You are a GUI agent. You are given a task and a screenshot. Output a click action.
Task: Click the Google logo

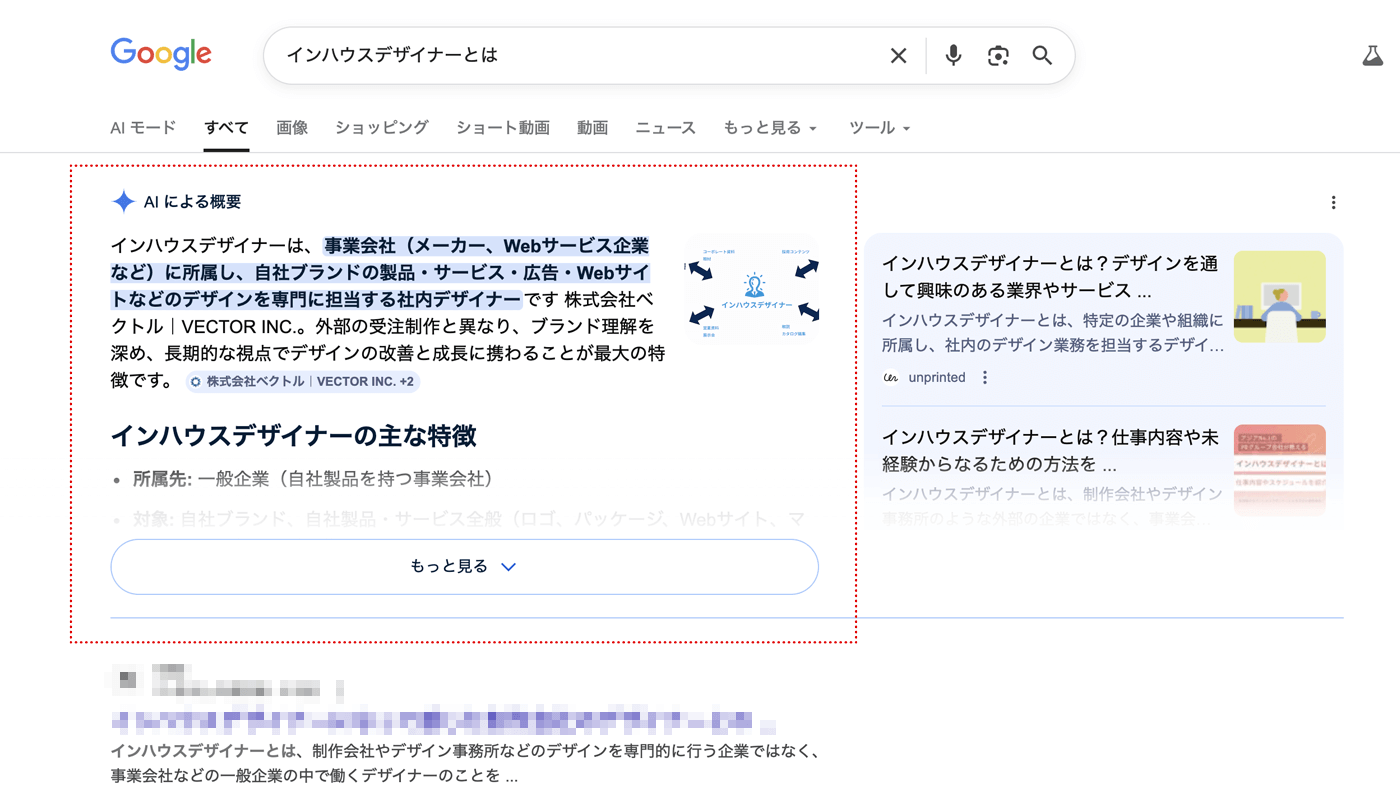pos(160,54)
